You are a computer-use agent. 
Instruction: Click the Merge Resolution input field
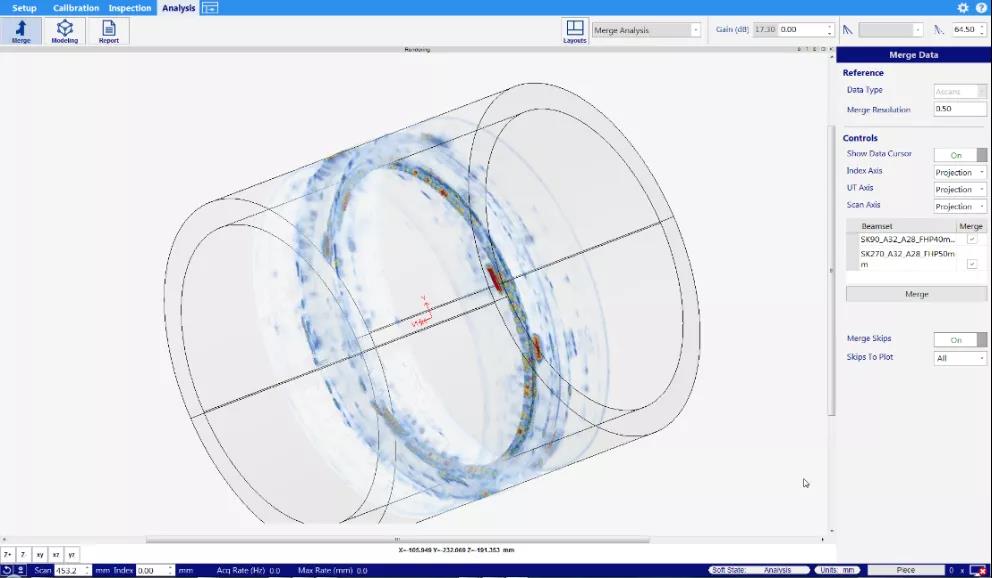960,109
